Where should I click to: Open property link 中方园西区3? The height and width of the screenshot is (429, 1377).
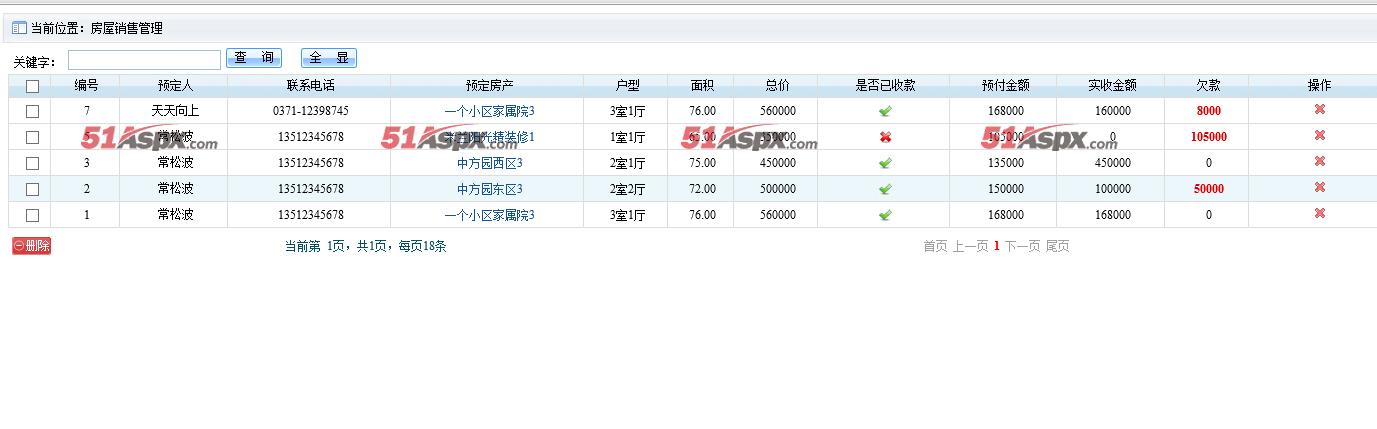pyautogui.click(x=489, y=163)
